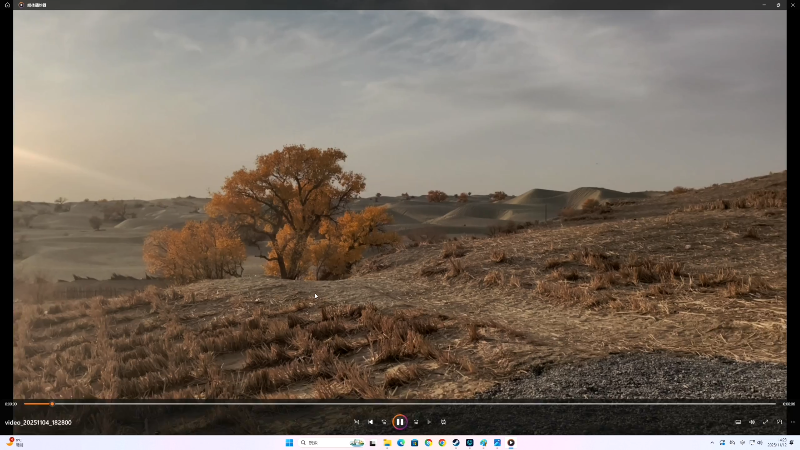Skip forward thirty seconds
This screenshot has width=800, height=450.
[416, 422]
